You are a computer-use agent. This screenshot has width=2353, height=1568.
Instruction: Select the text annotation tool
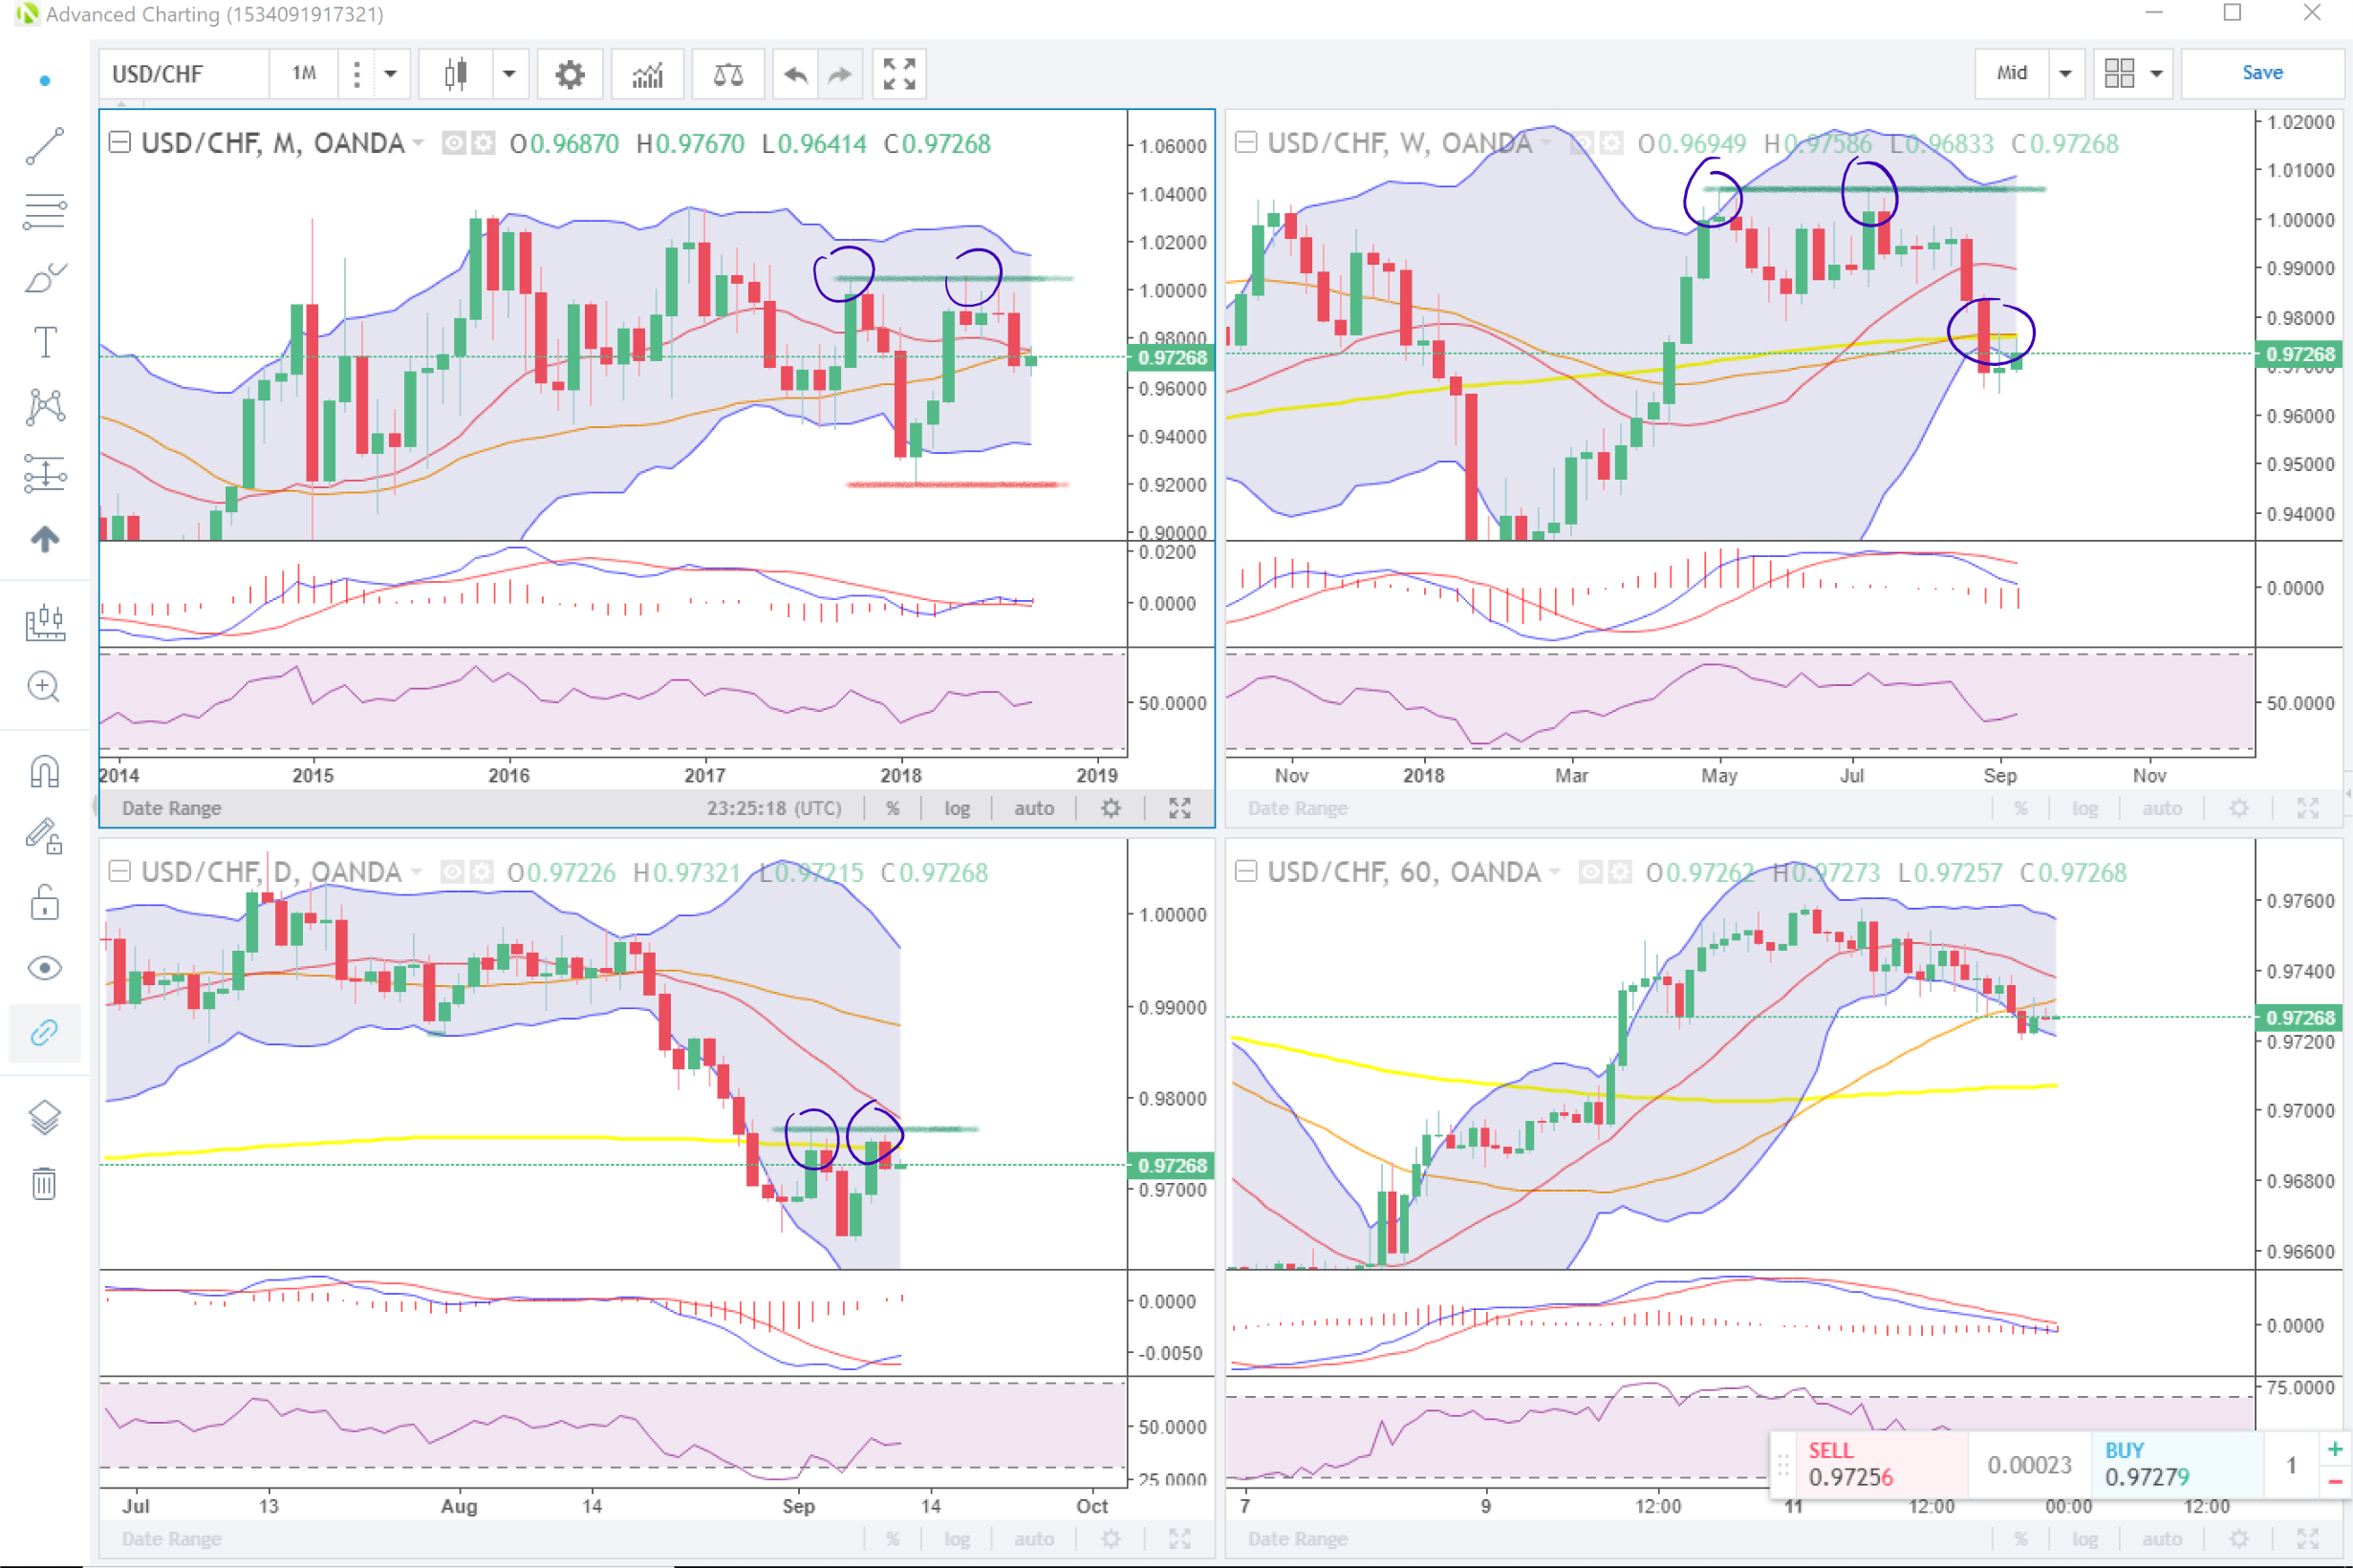(x=45, y=342)
